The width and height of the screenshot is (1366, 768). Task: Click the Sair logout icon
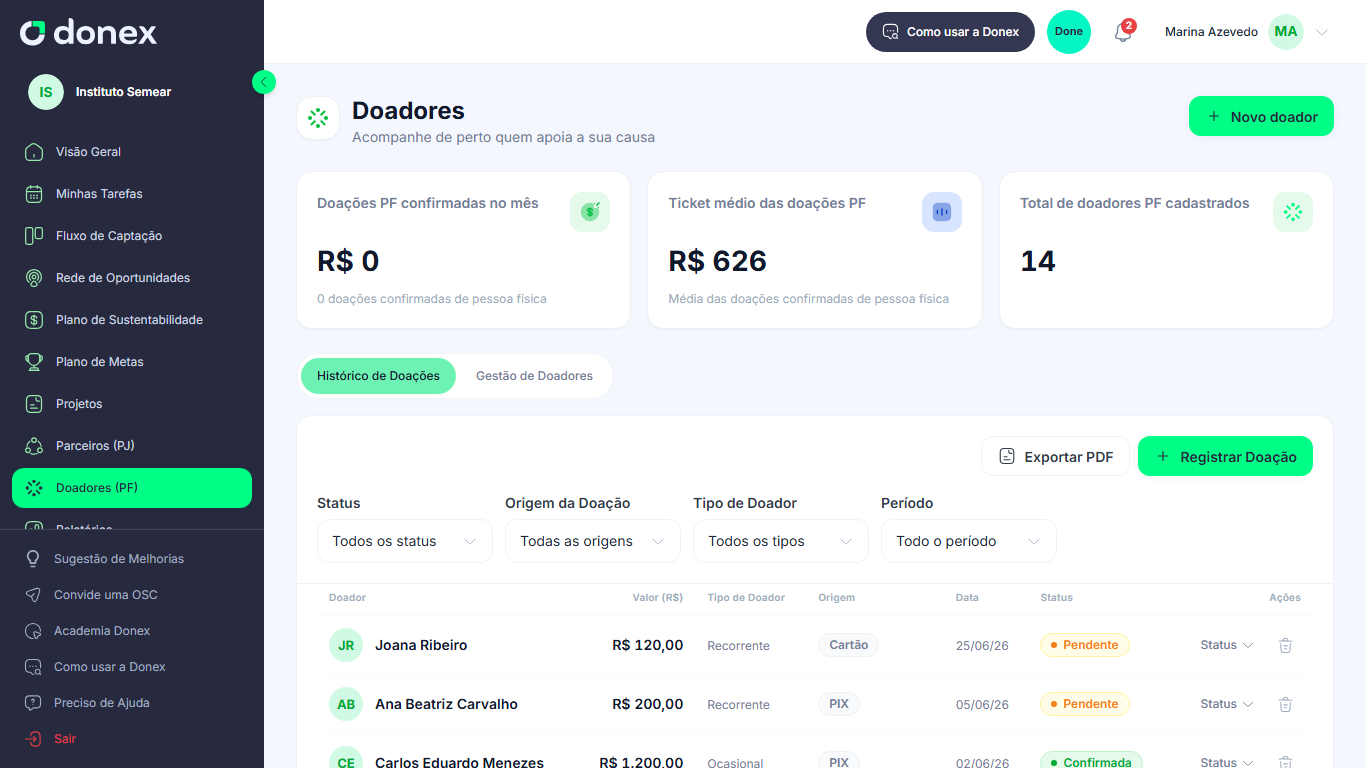pos(33,739)
